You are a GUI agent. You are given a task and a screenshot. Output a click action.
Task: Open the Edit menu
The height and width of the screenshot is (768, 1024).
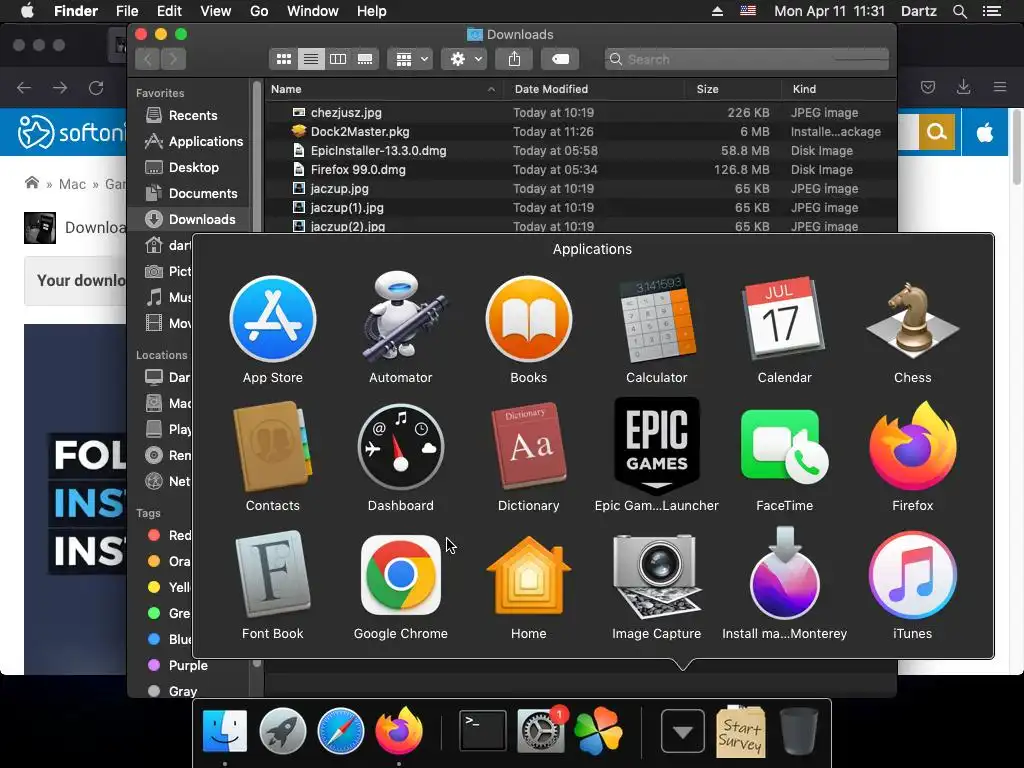click(169, 11)
